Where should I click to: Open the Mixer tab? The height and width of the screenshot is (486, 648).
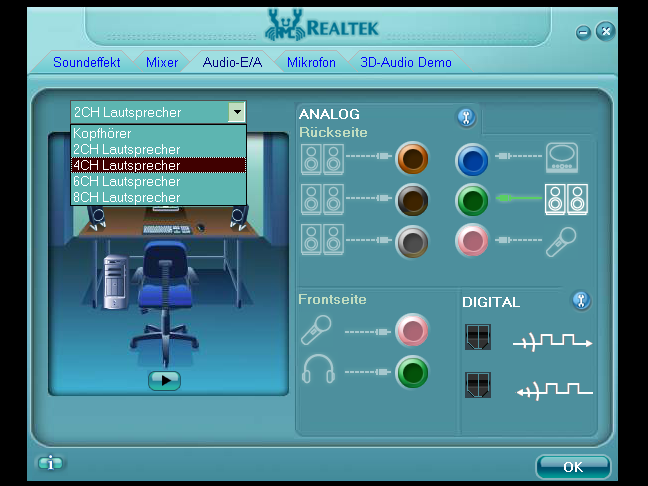click(x=162, y=62)
